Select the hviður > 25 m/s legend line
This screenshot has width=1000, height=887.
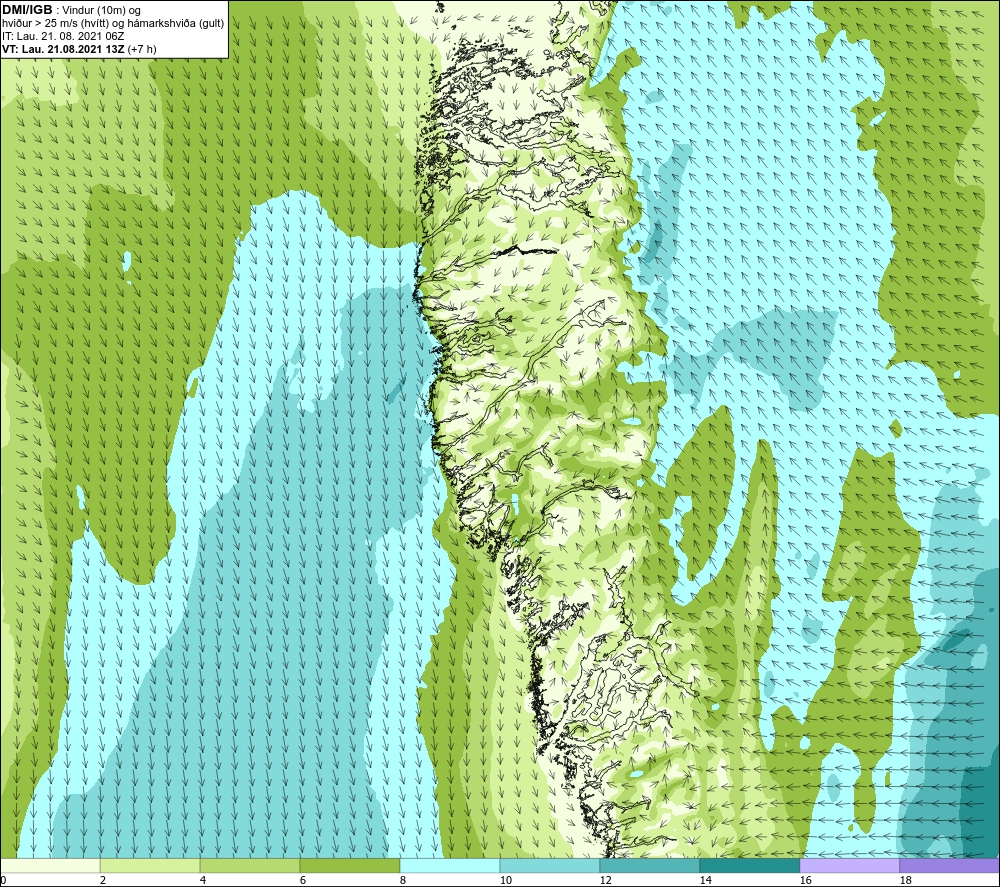pyautogui.click(x=113, y=24)
